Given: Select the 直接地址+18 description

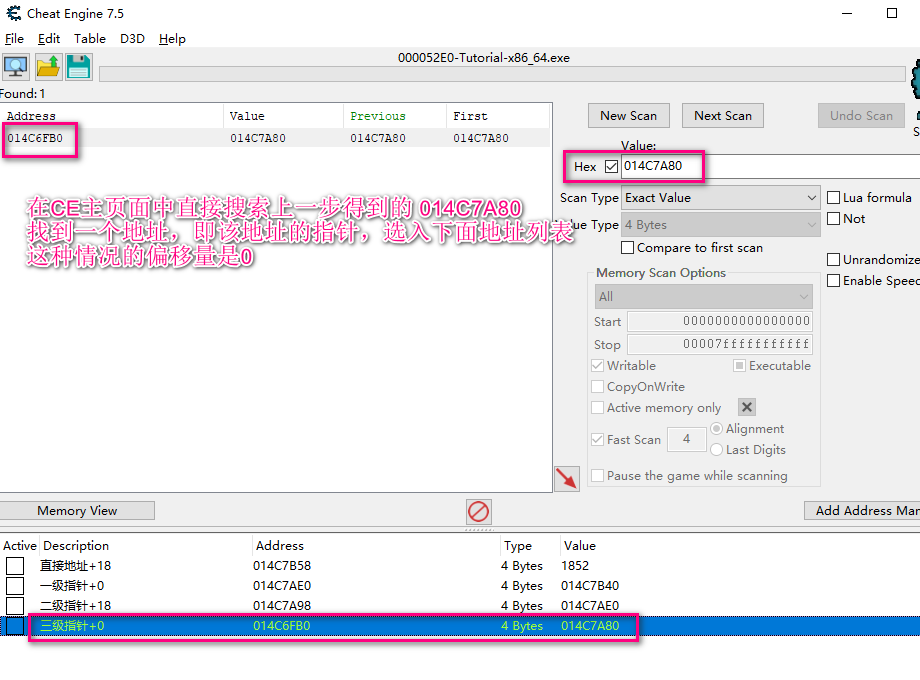Looking at the screenshot, I should (x=75, y=566).
